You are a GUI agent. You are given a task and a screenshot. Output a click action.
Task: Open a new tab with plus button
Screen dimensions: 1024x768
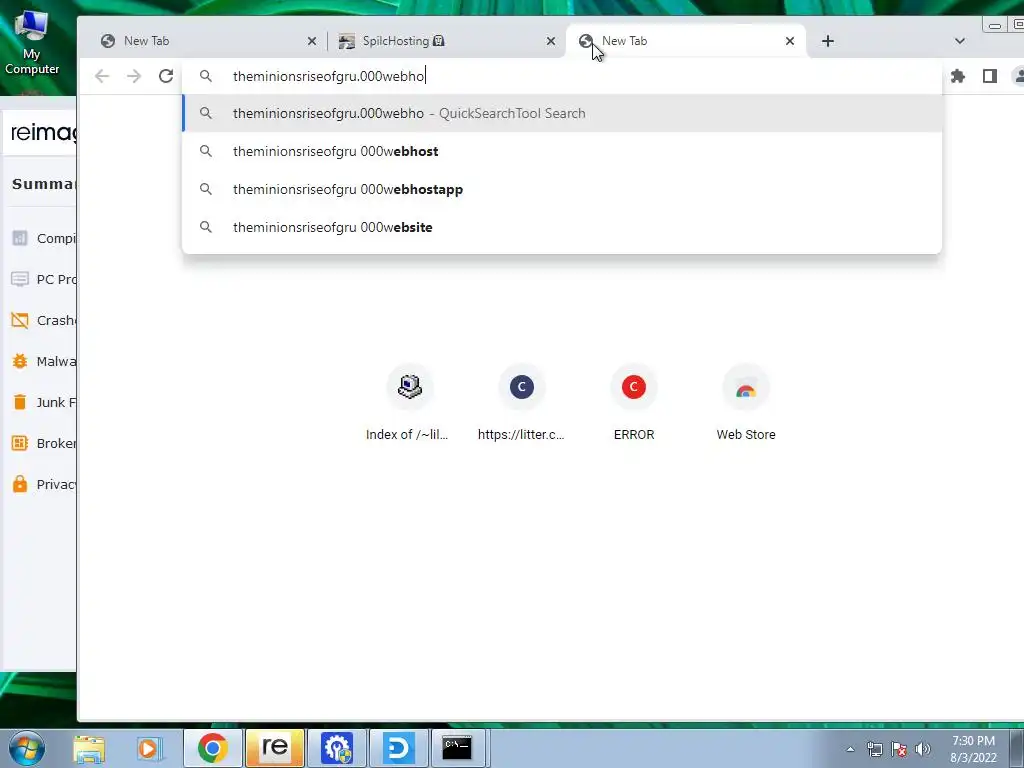tap(827, 41)
